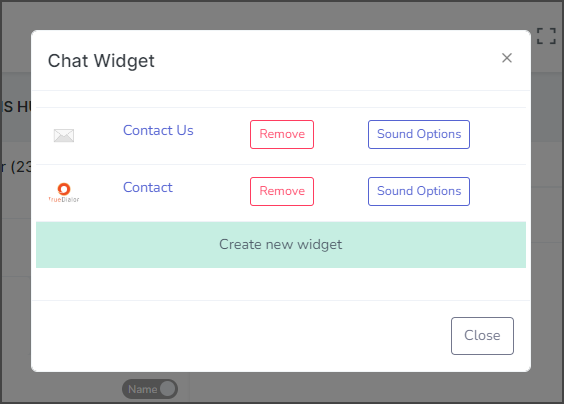Image resolution: width=564 pixels, height=404 pixels.
Task: Click partially hidden '(23' text behind dialog
Action: tap(17, 167)
